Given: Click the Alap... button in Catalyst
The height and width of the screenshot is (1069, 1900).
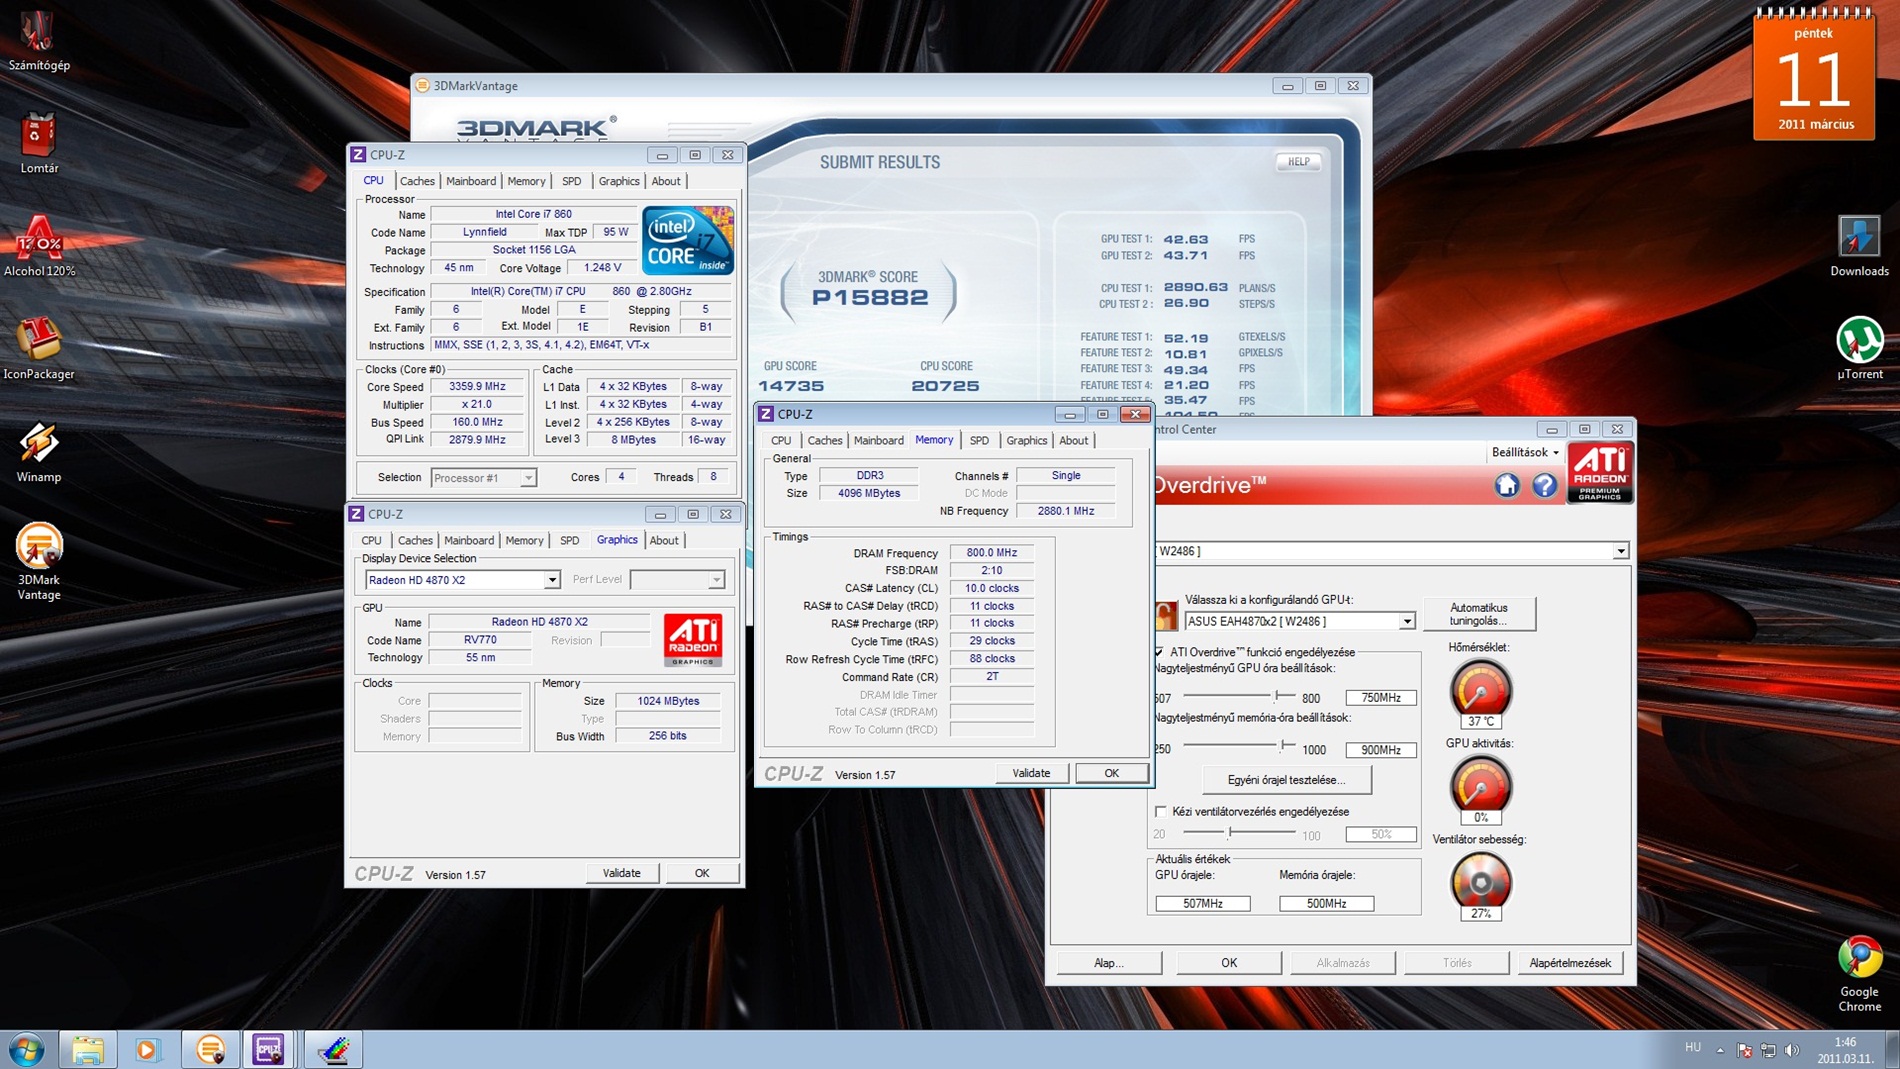Looking at the screenshot, I should point(1109,963).
